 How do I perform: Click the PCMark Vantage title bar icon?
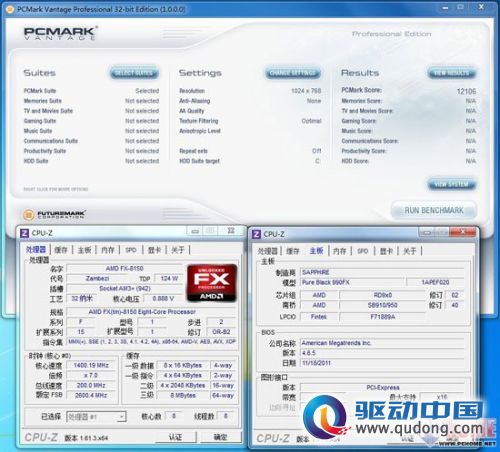[10, 9]
